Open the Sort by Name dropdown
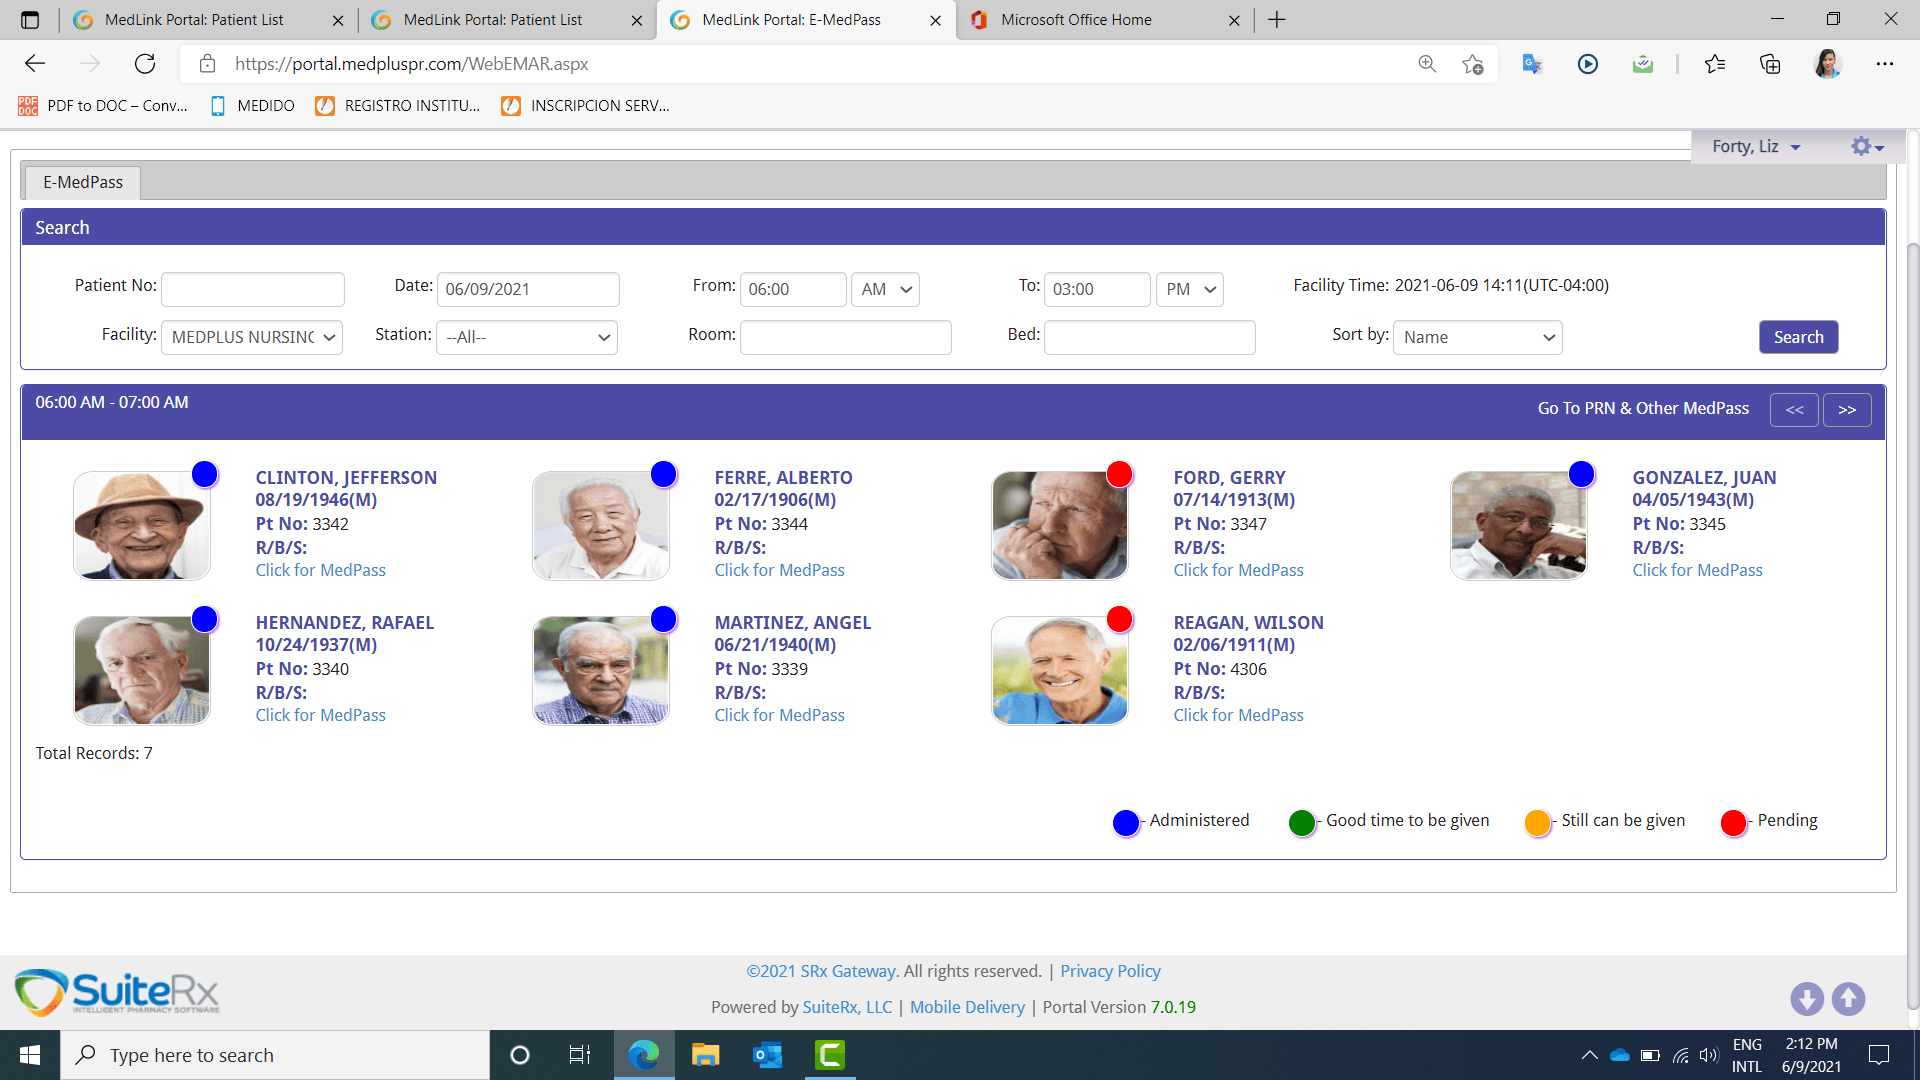The height and width of the screenshot is (1080, 1920). click(x=1477, y=337)
